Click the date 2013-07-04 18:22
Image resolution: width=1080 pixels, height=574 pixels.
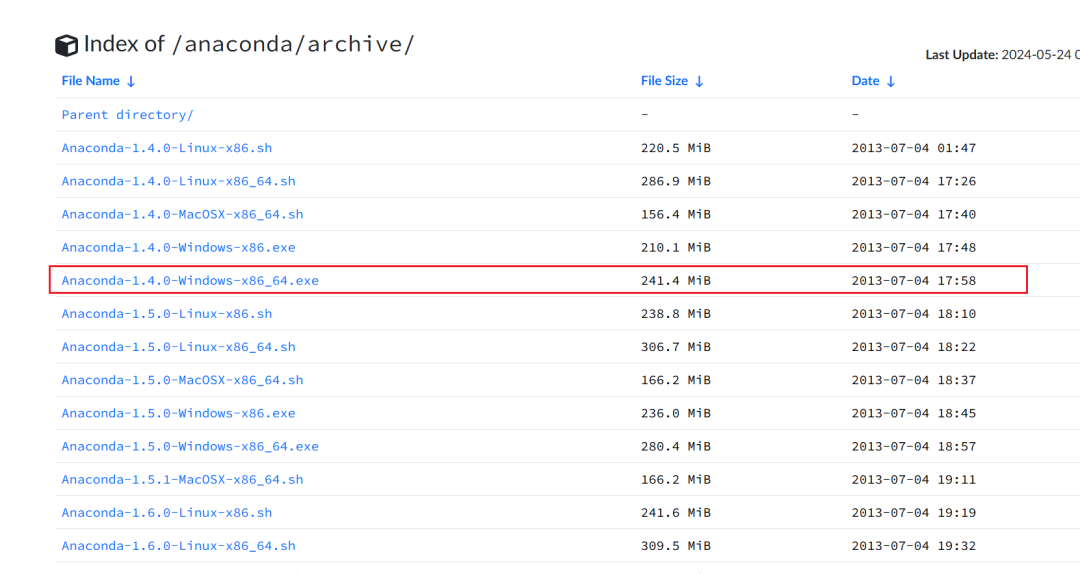click(x=914, y=347)
